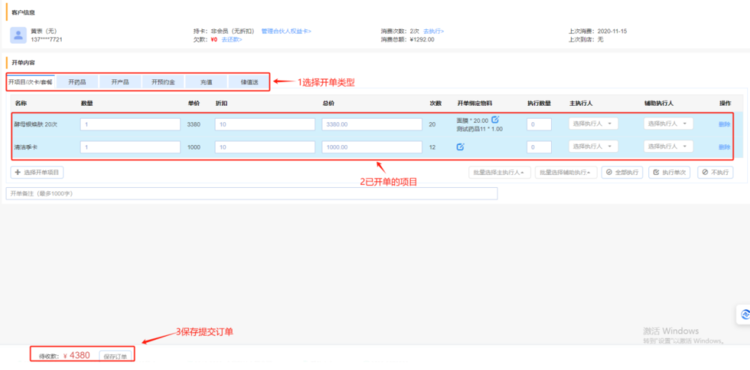Open 主执行人 dropdown for 清洁季卡 row

point(593,147)
